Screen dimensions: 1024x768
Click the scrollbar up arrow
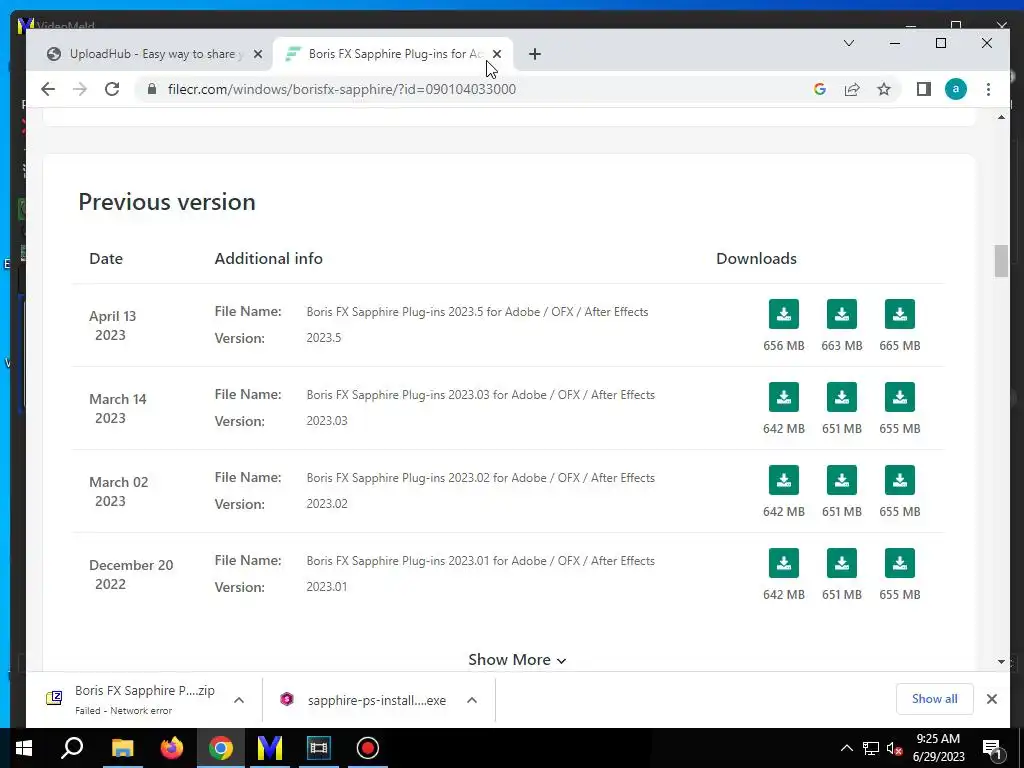coord(1001,117)
